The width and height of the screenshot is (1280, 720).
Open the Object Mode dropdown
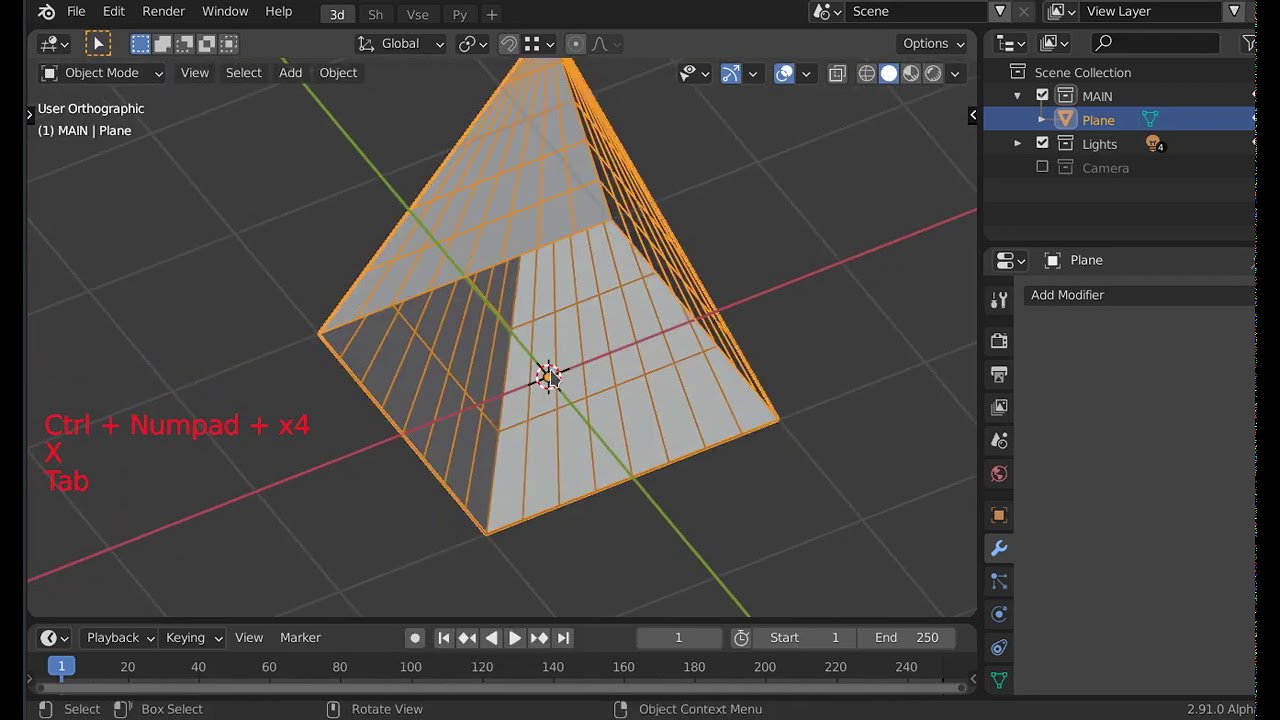point(101,73)
